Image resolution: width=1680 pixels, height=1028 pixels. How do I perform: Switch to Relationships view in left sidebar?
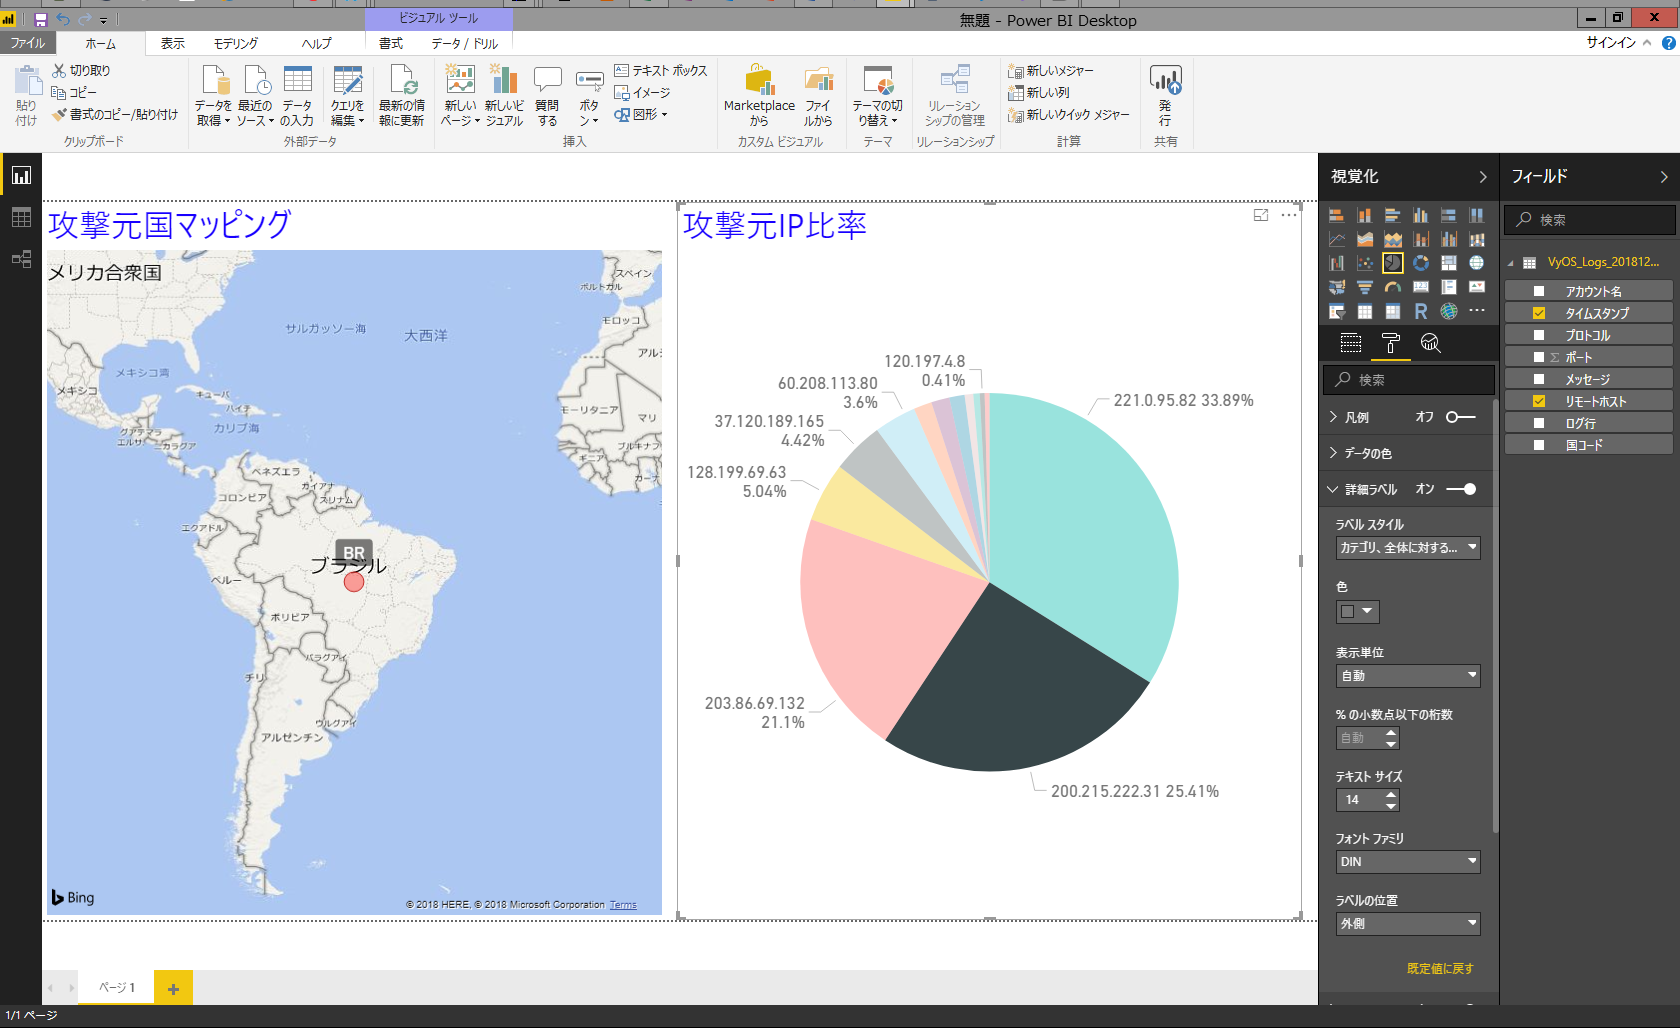(x=21, y=260)
